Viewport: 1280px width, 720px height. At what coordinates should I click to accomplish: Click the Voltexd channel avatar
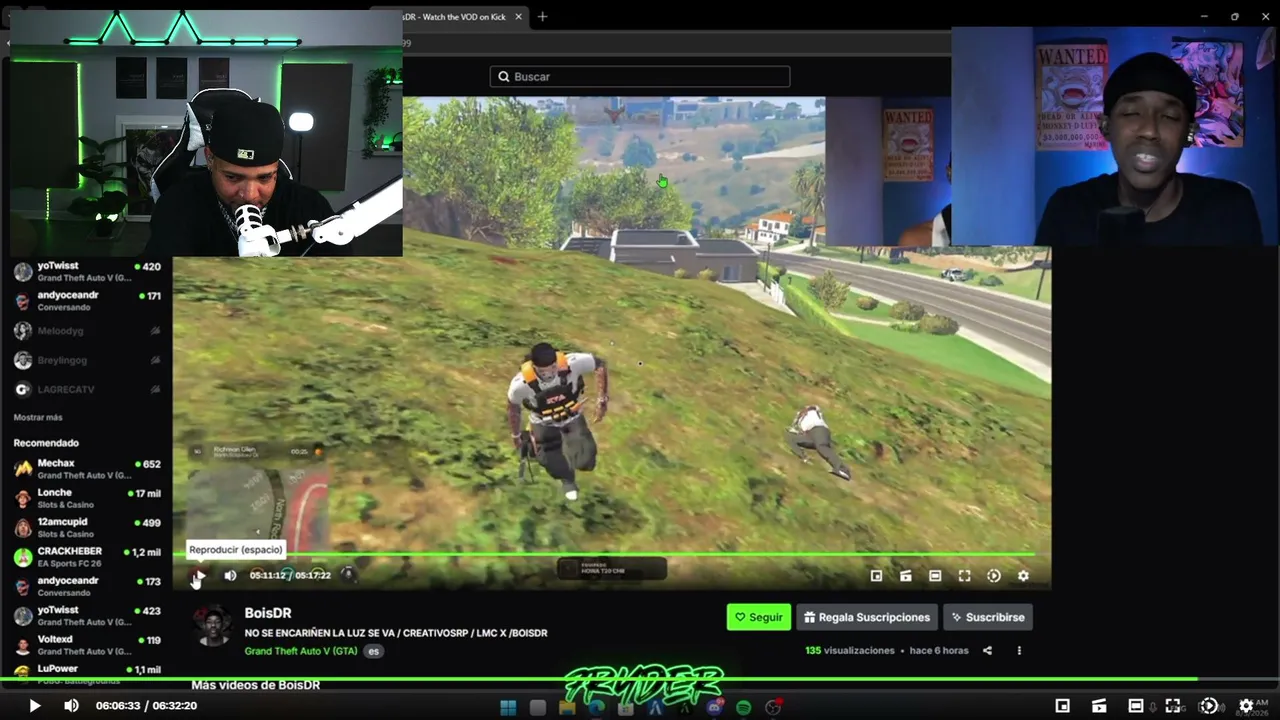click(23, 645)
